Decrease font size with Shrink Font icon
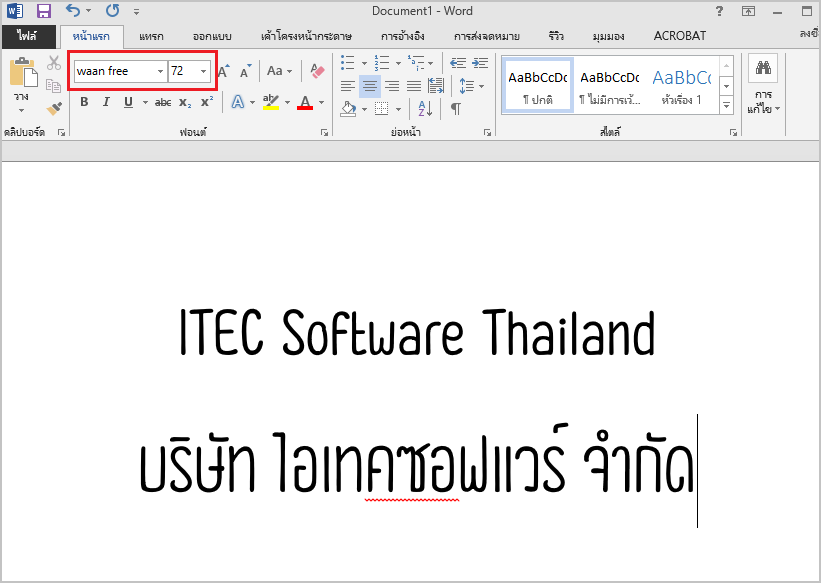Viewport: 821px width, 583px height. [x=246, y=71]
